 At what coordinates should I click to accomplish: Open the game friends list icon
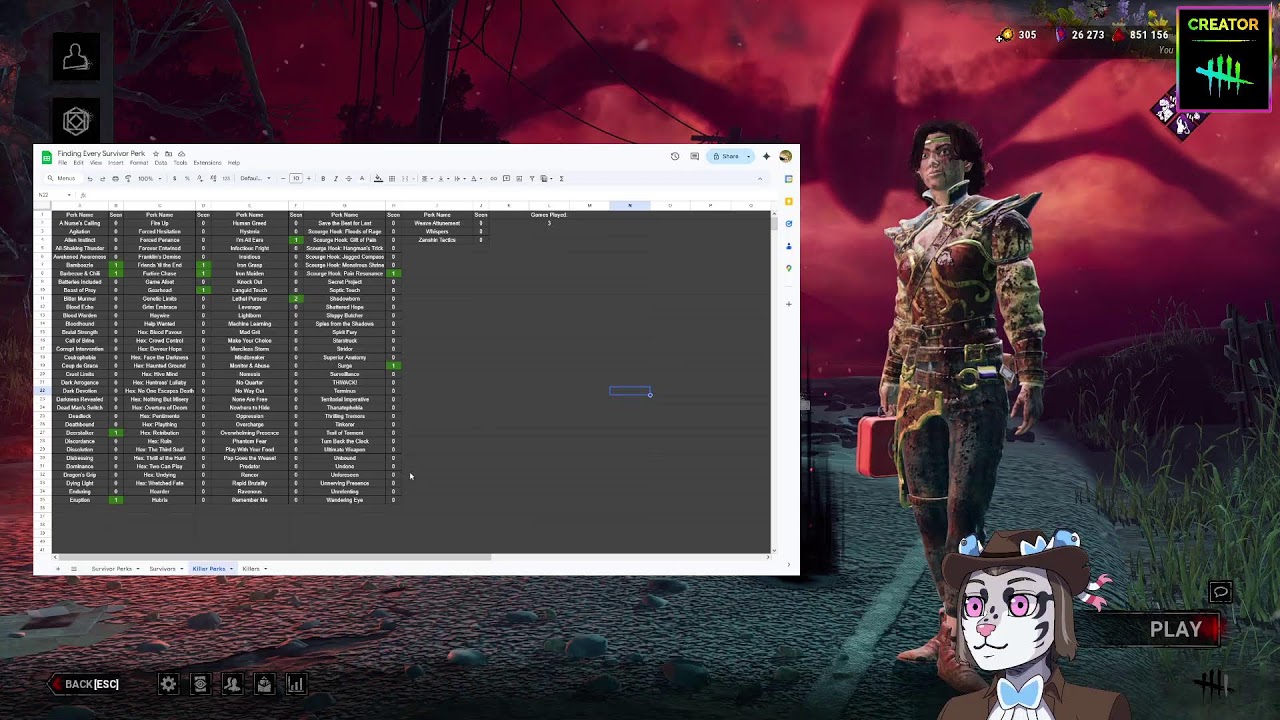click(x=232, y=684)
